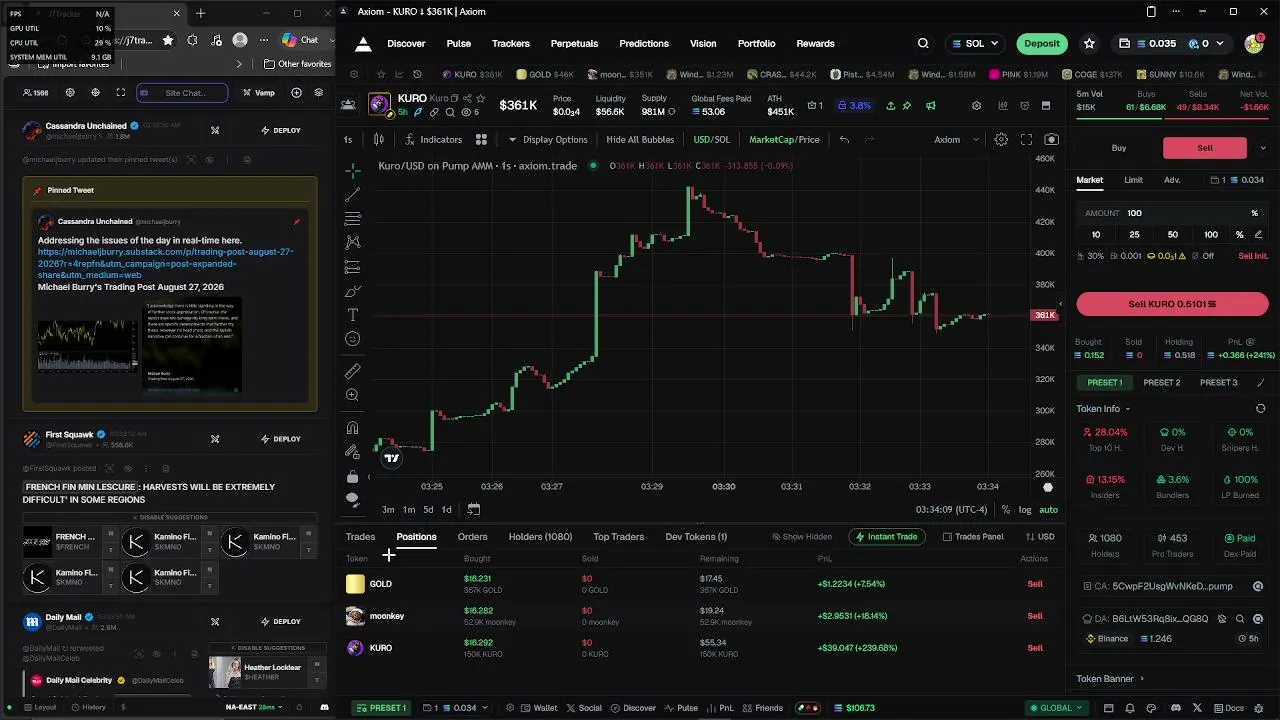This screenshot has height=720, width=1280.
Task: Open the Pulse navigation tab
Action: coord(459,44)
